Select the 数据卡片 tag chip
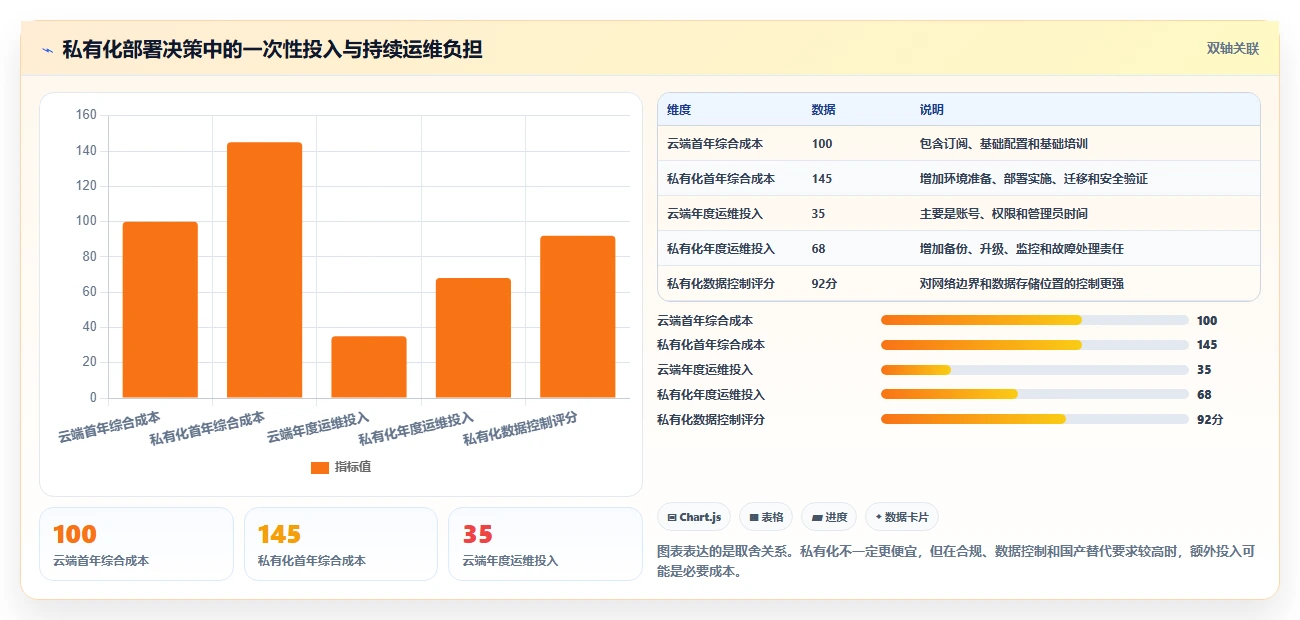1300x620 pixels. click(902, 517)
